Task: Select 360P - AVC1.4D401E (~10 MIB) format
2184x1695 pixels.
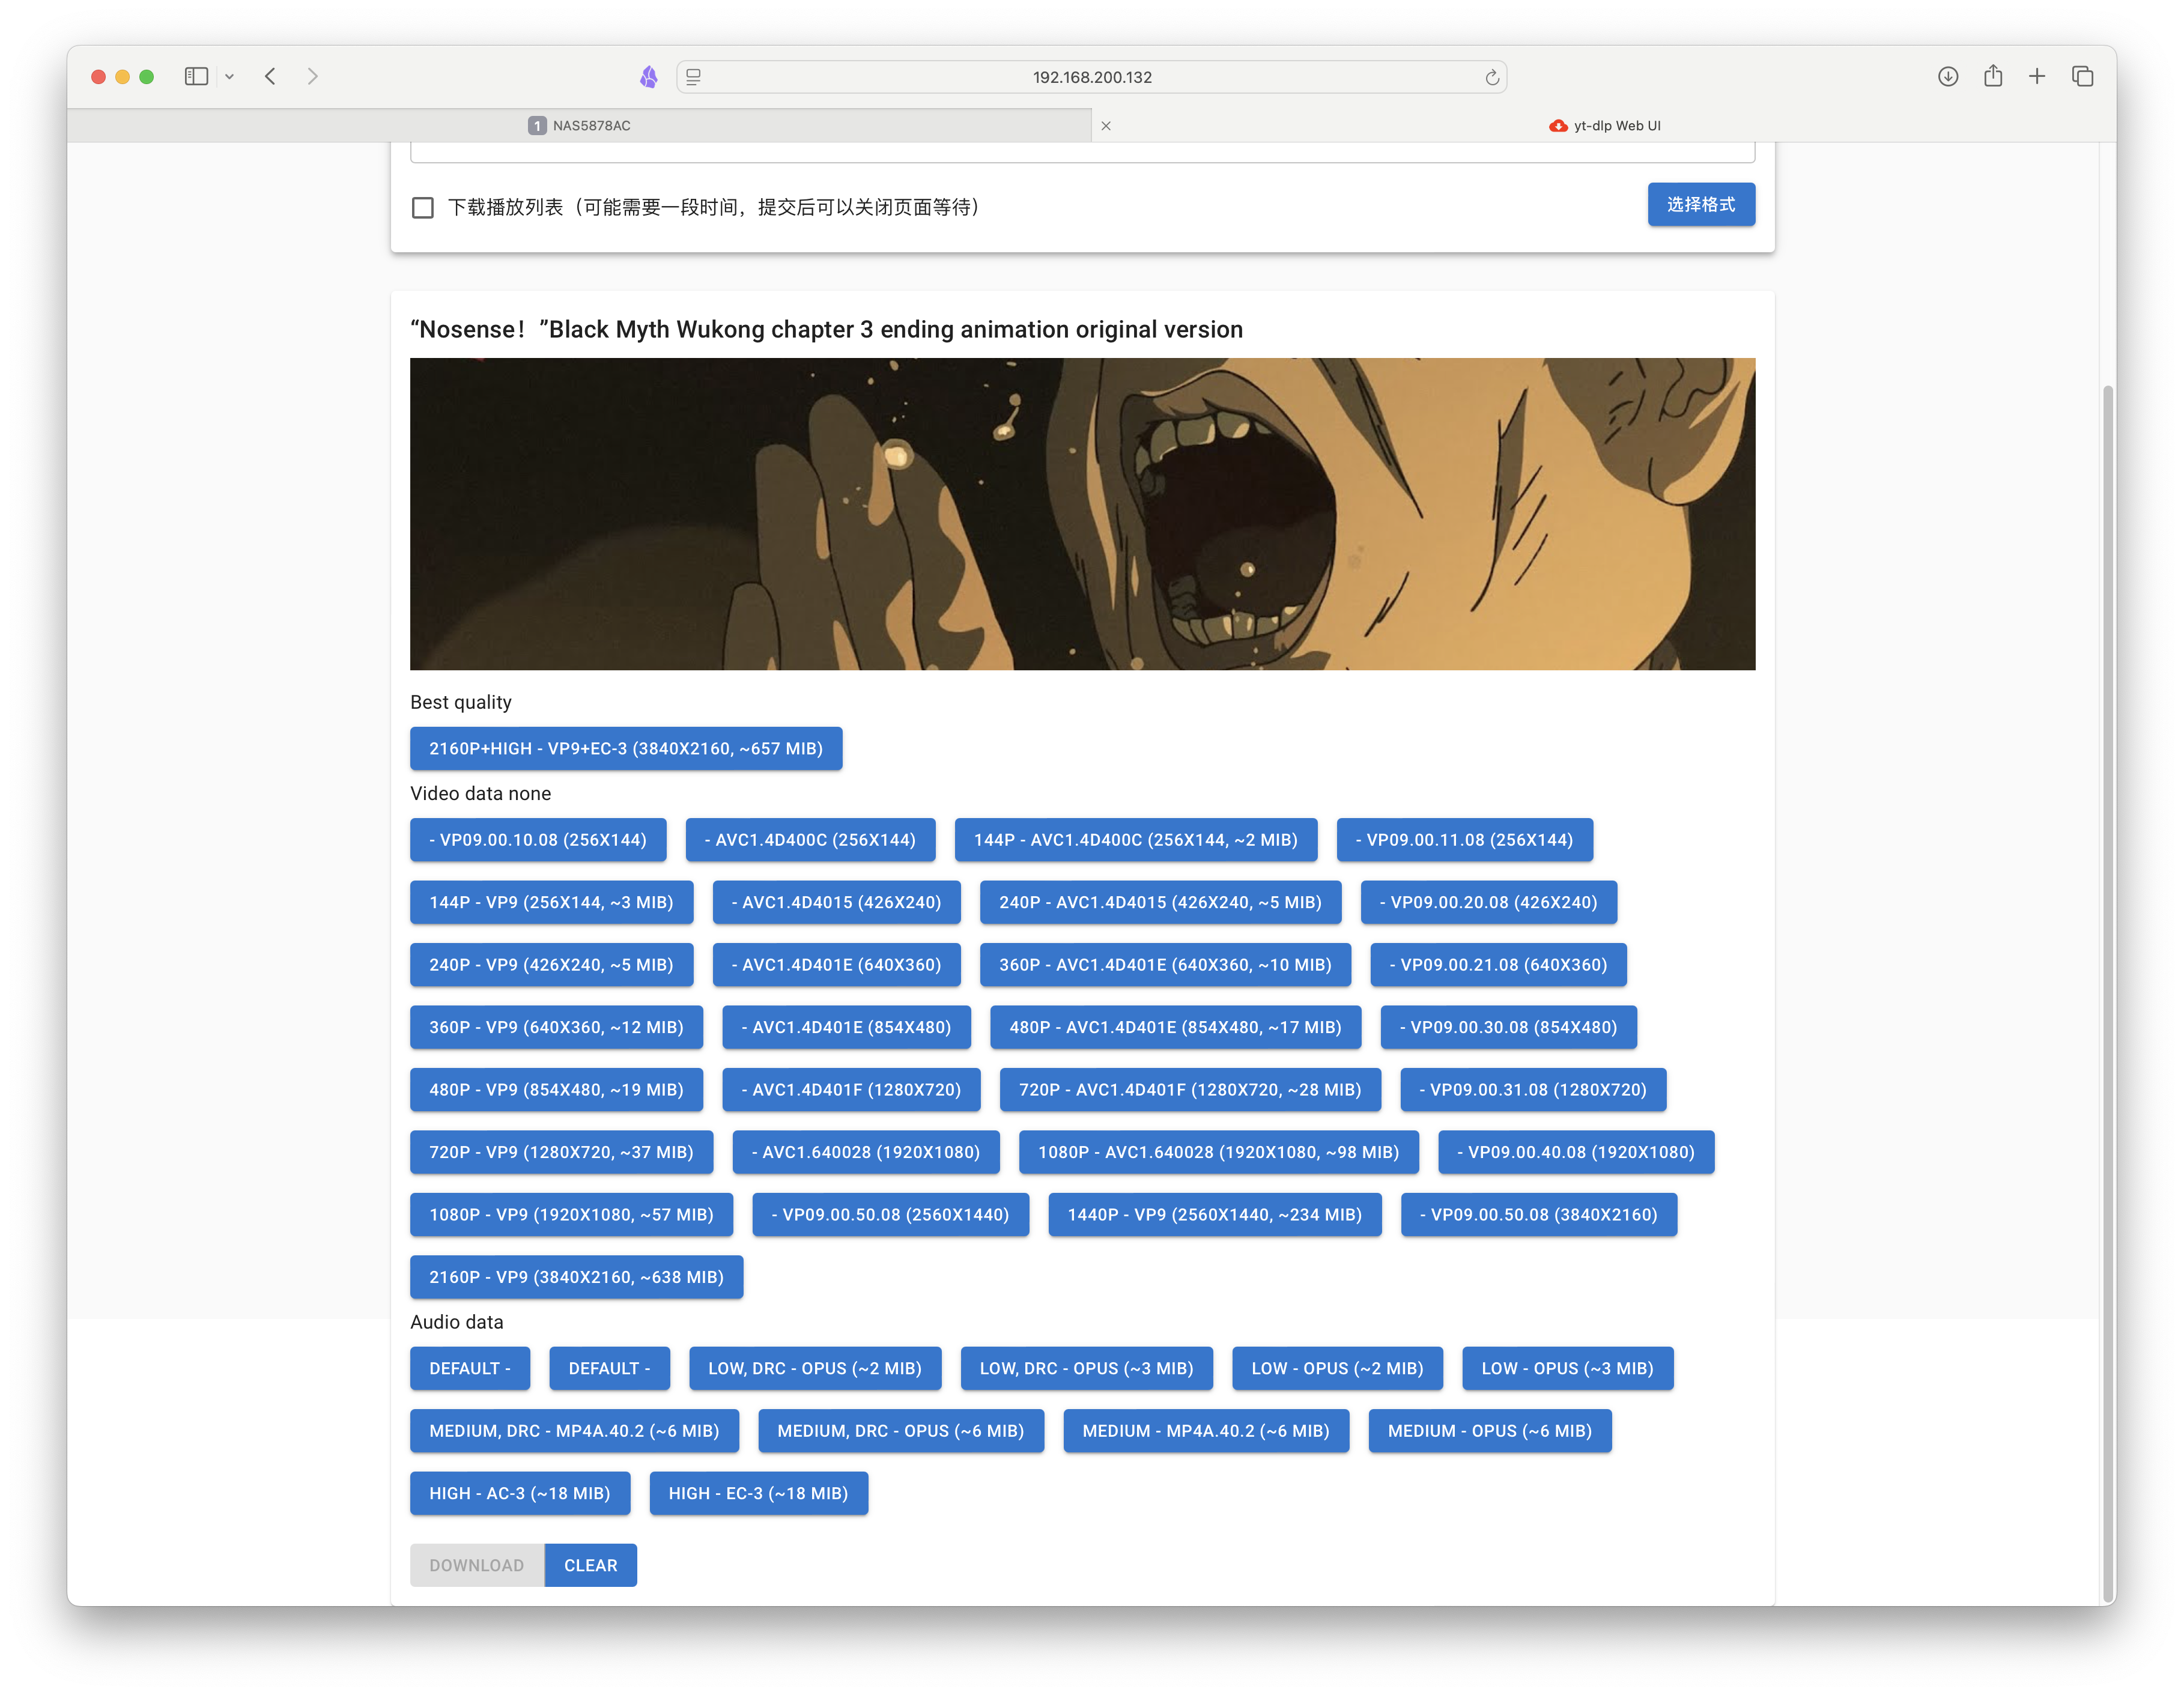Action: tap(1166, 965)
